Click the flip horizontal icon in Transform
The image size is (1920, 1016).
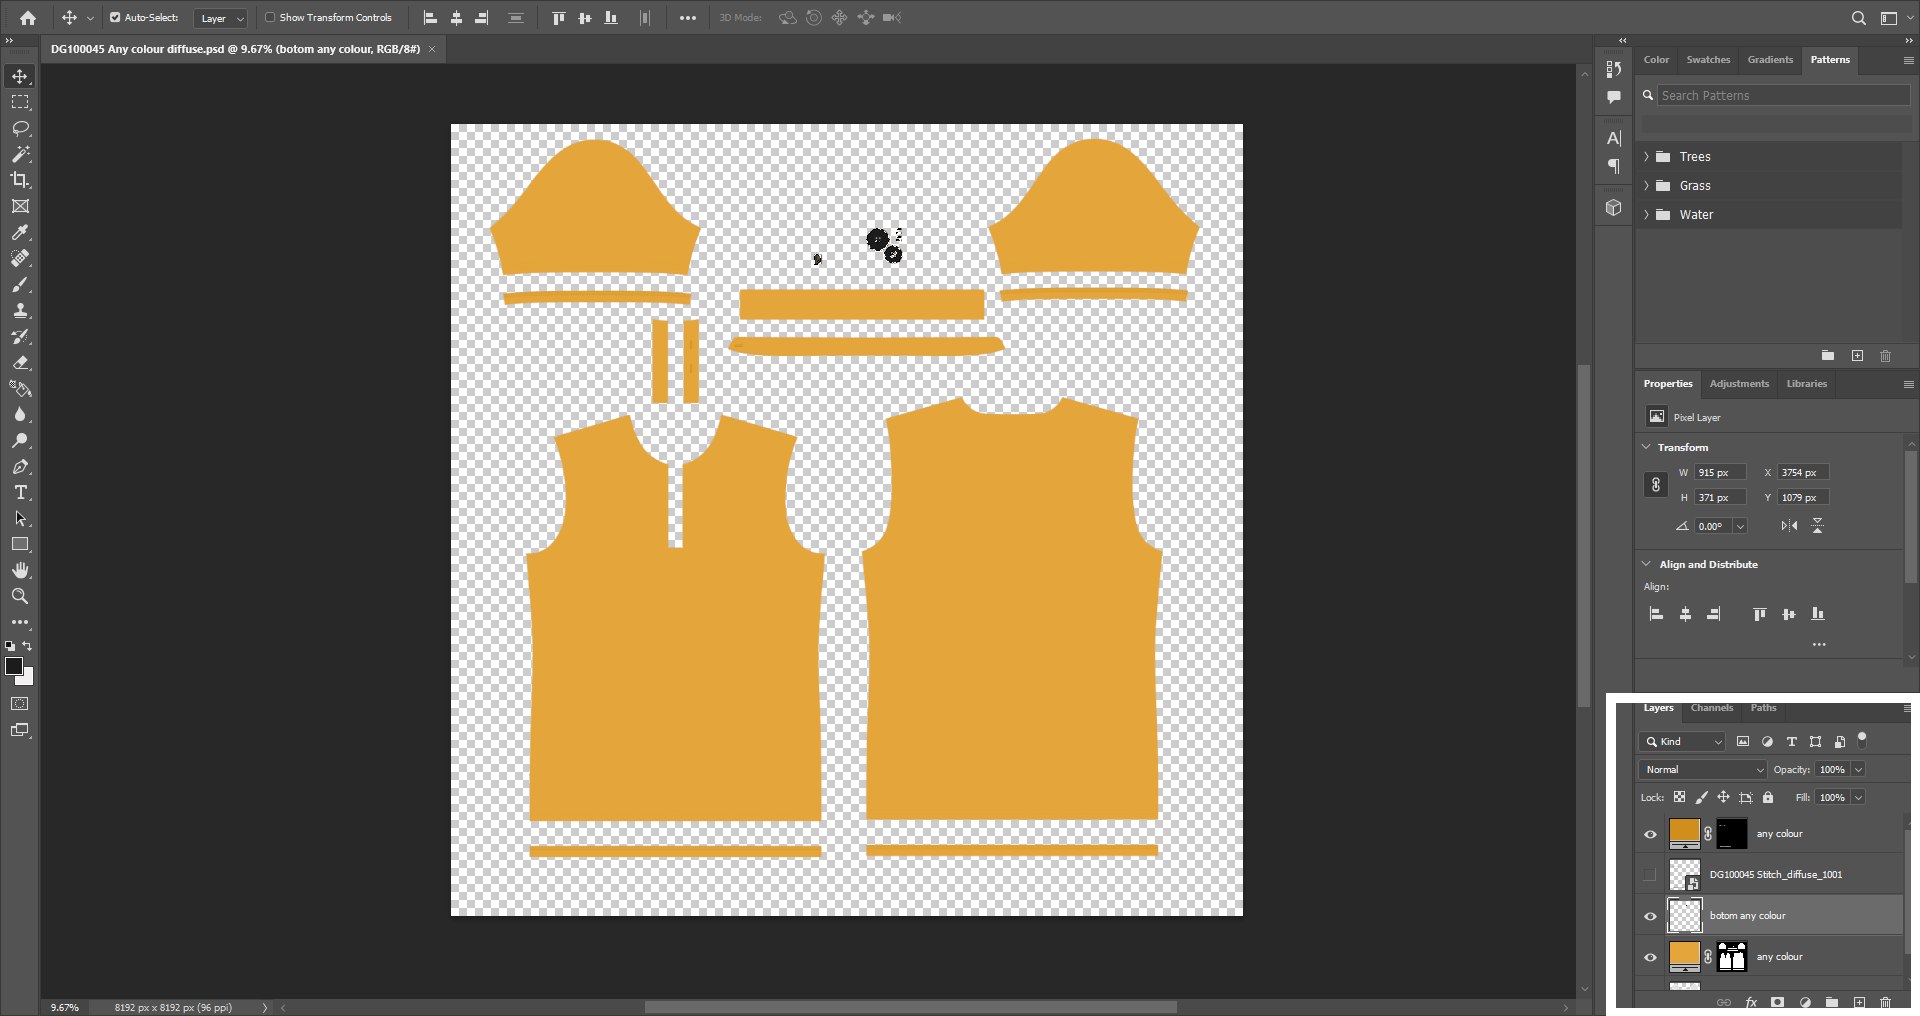pyautogui.click(x=1789, y=526)
